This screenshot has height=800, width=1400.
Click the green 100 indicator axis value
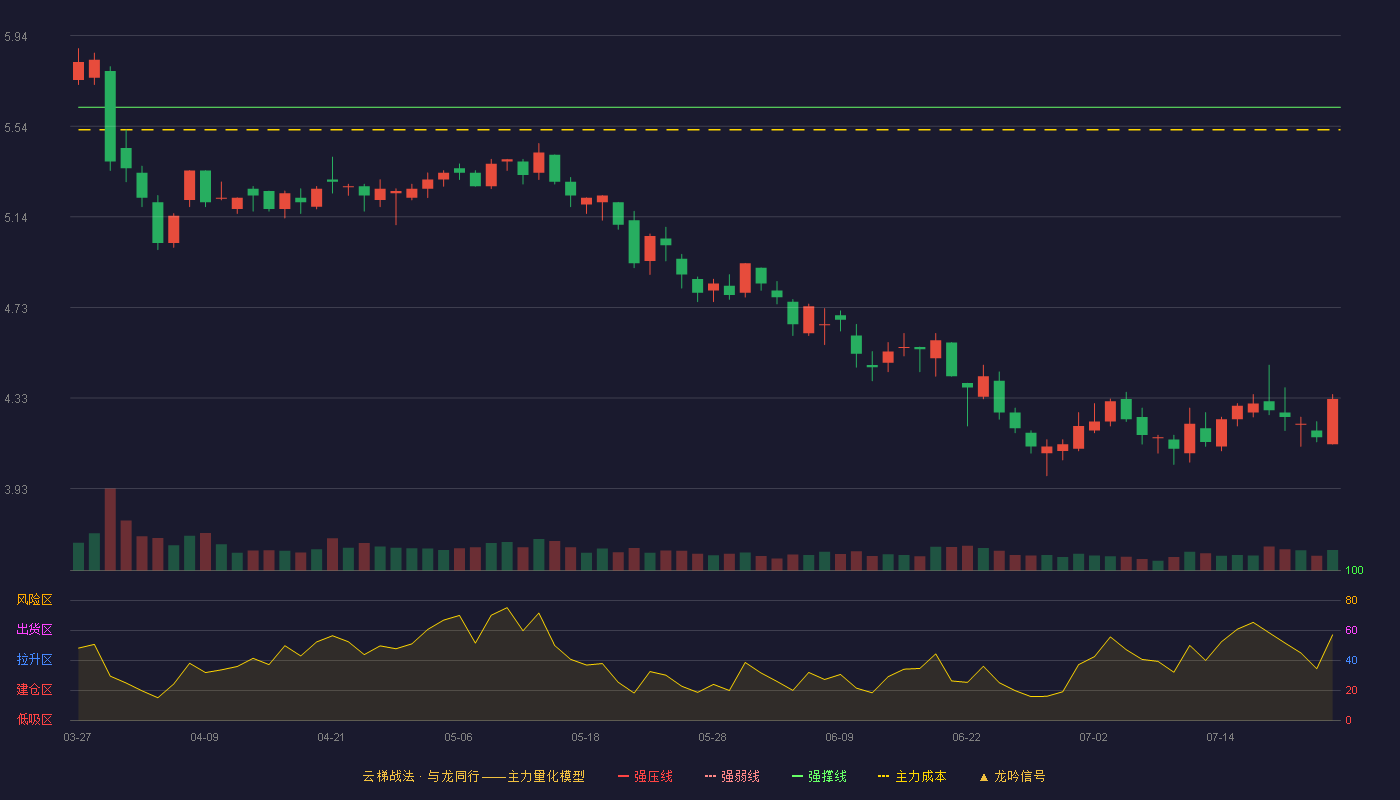coord(1354,570)
